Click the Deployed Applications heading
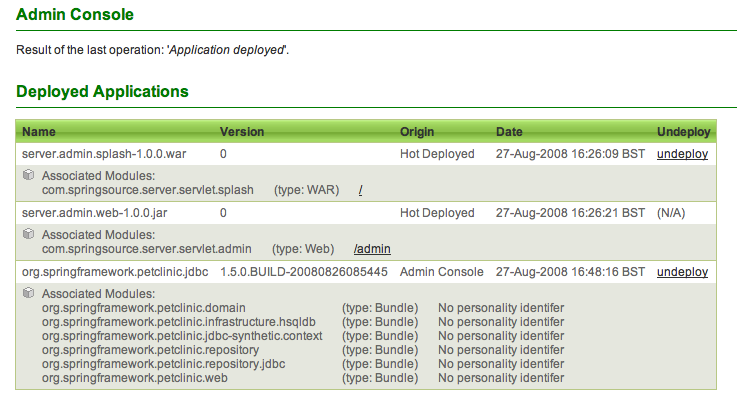Screen dimensions: 737x401 pos(102,92)
